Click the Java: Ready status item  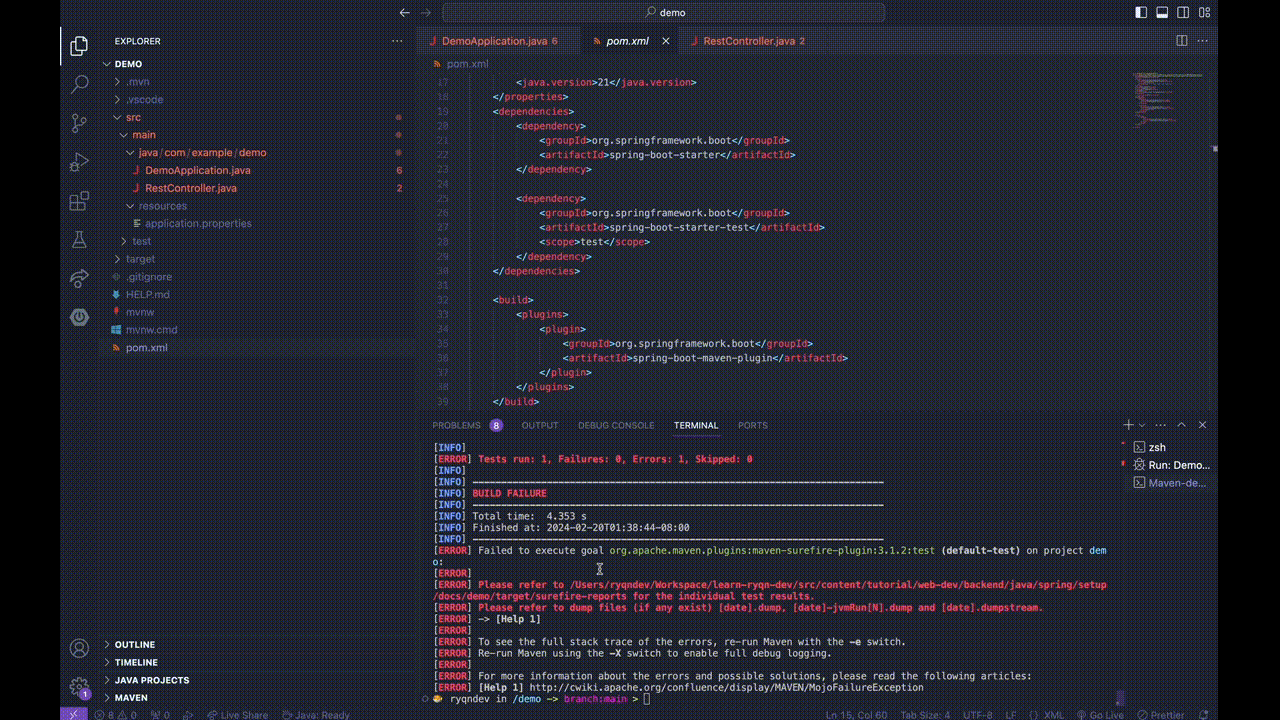click(x=317, y=714)
